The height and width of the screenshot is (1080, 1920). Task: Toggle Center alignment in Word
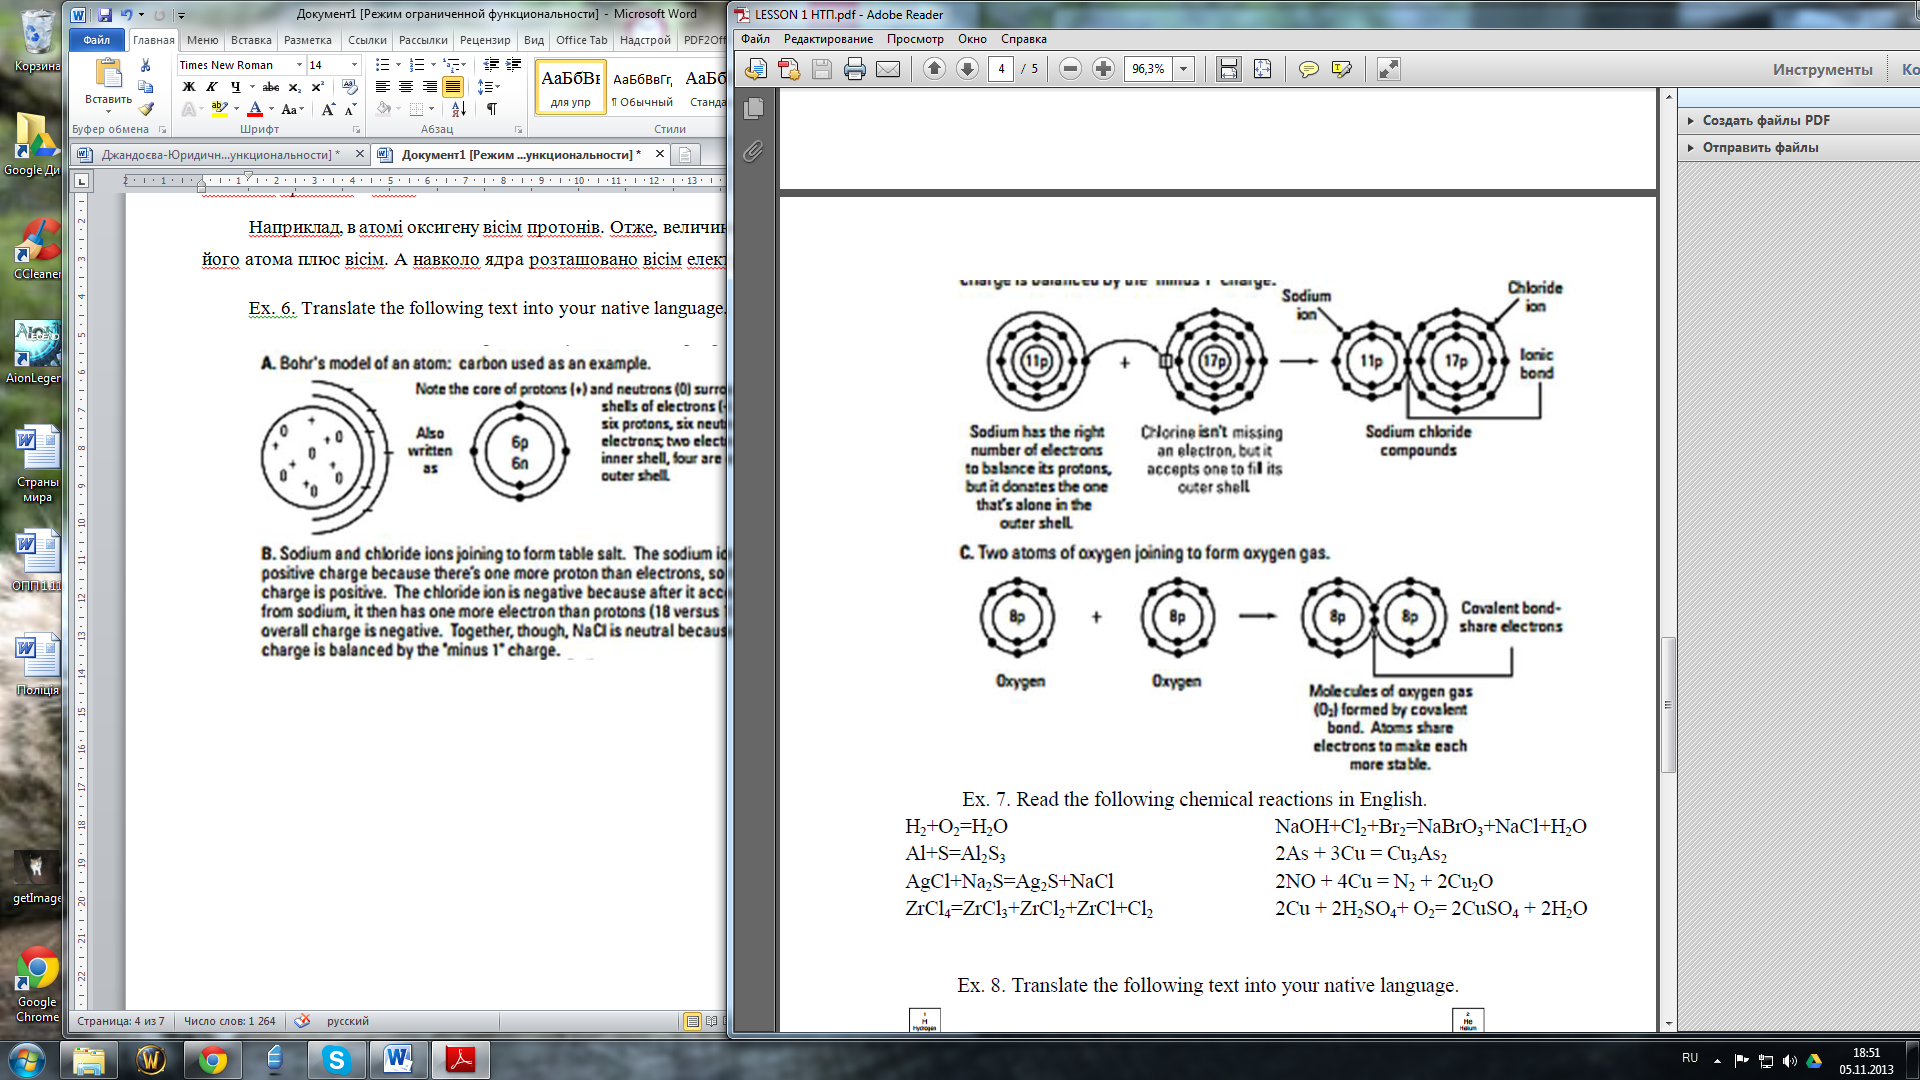click(406, 87)
